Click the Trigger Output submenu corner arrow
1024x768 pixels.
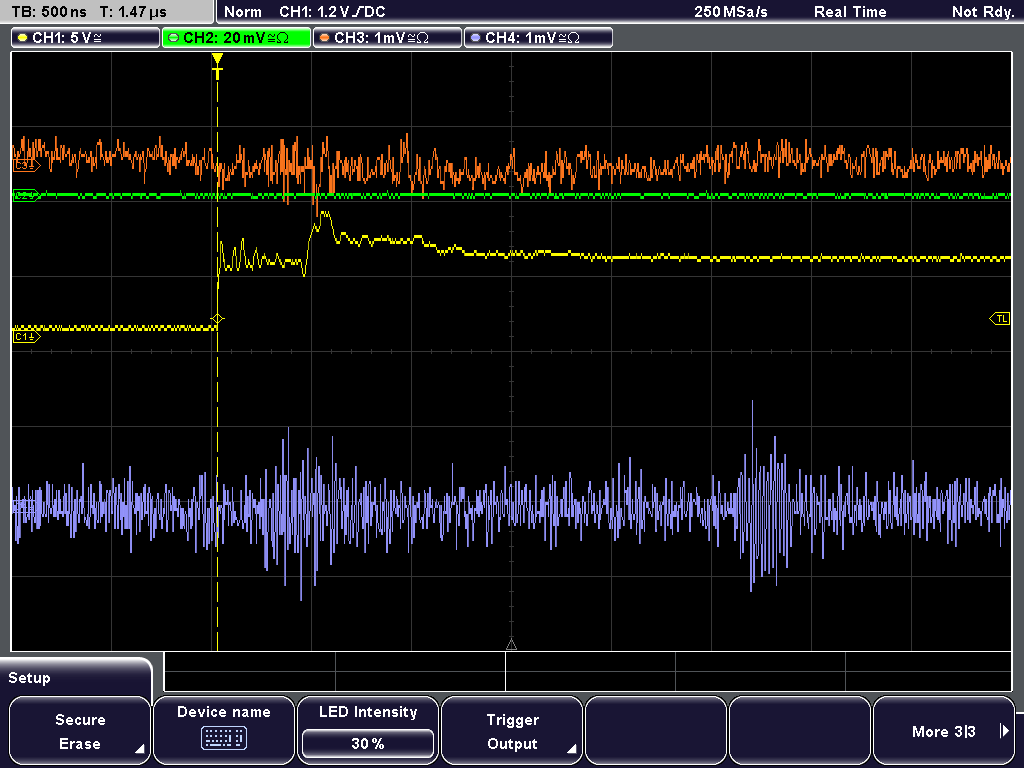click(x=571, y=749)
